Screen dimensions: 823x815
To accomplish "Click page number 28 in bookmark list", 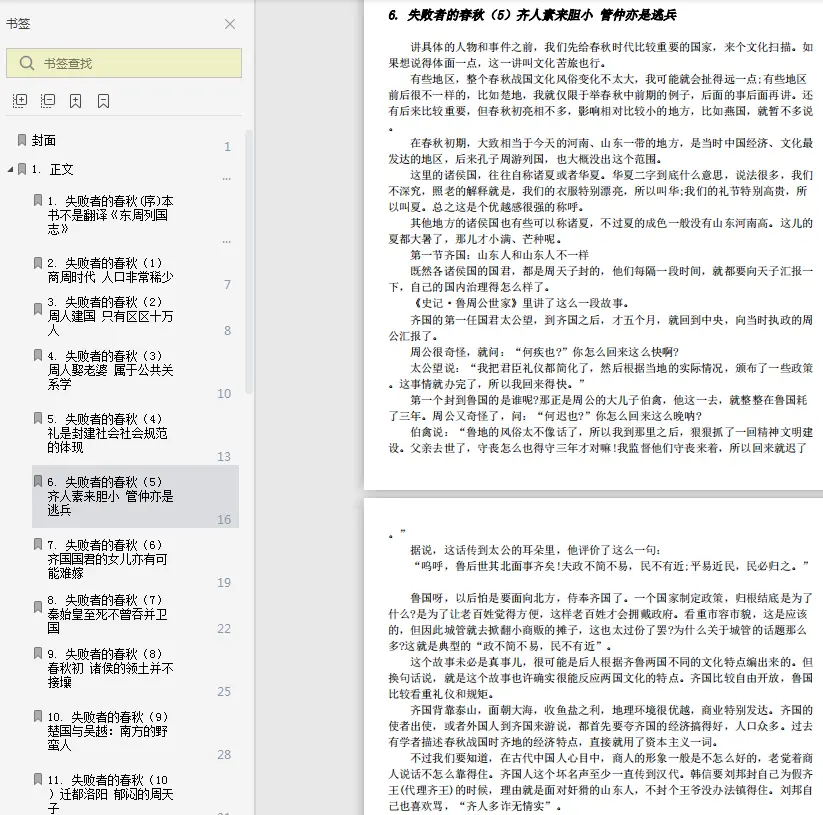I will click(x=224, y=755).
